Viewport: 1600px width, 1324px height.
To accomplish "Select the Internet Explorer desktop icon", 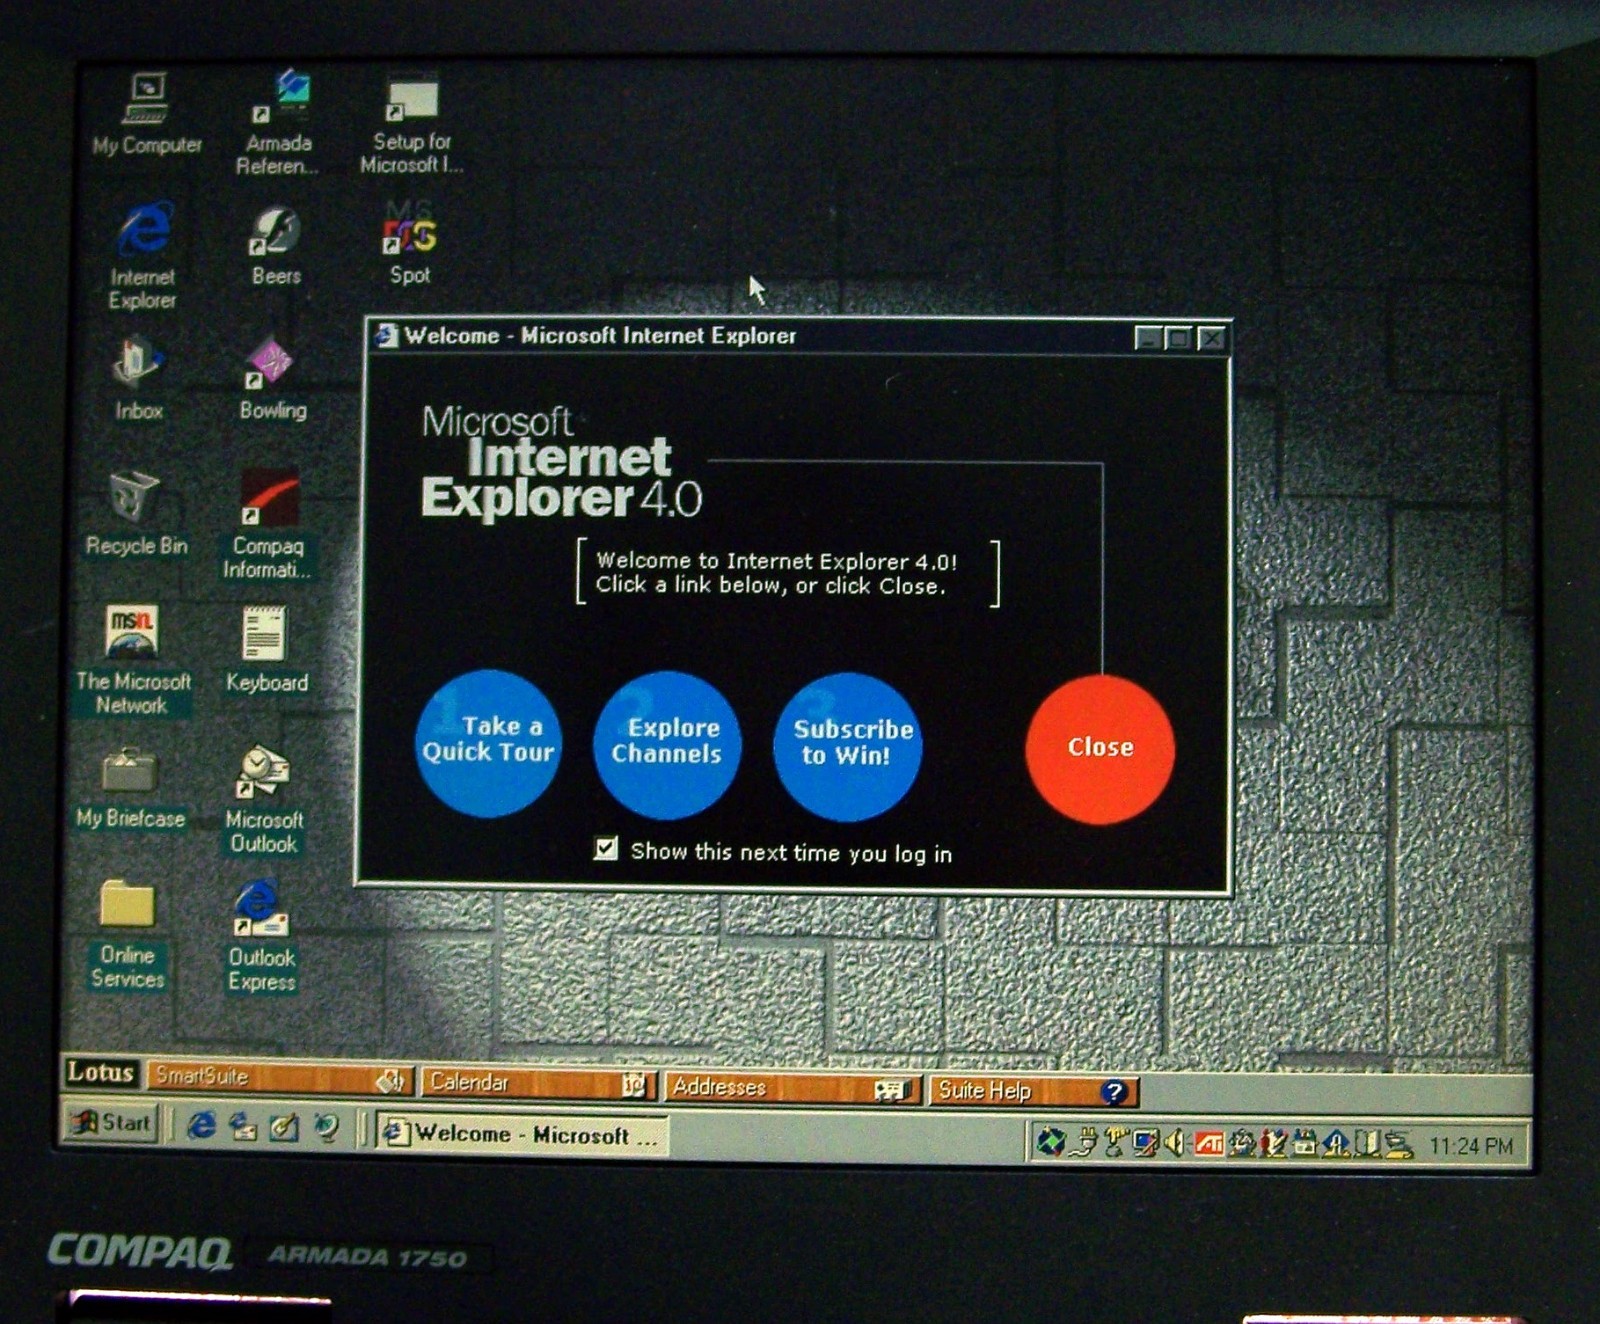I will pyautogui.click(x=143, y=256).
